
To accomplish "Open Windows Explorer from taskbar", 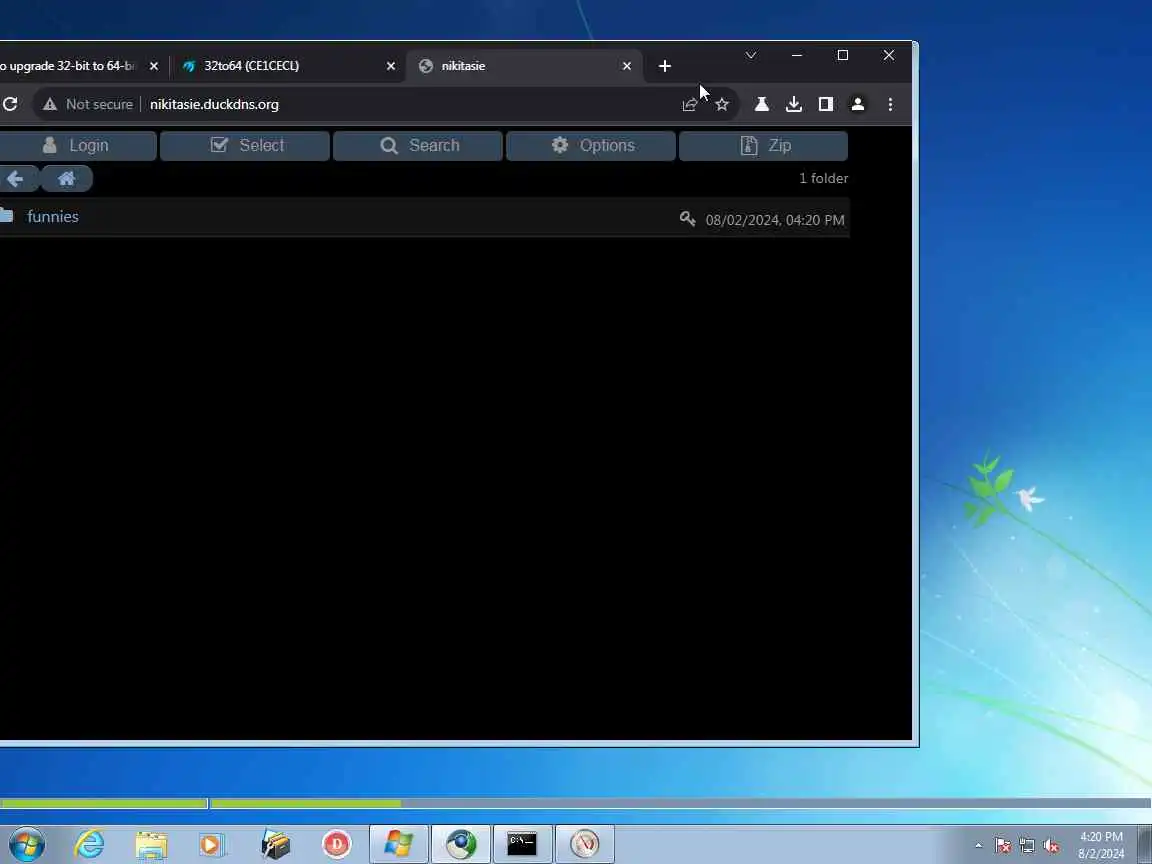I will point(151,844).
